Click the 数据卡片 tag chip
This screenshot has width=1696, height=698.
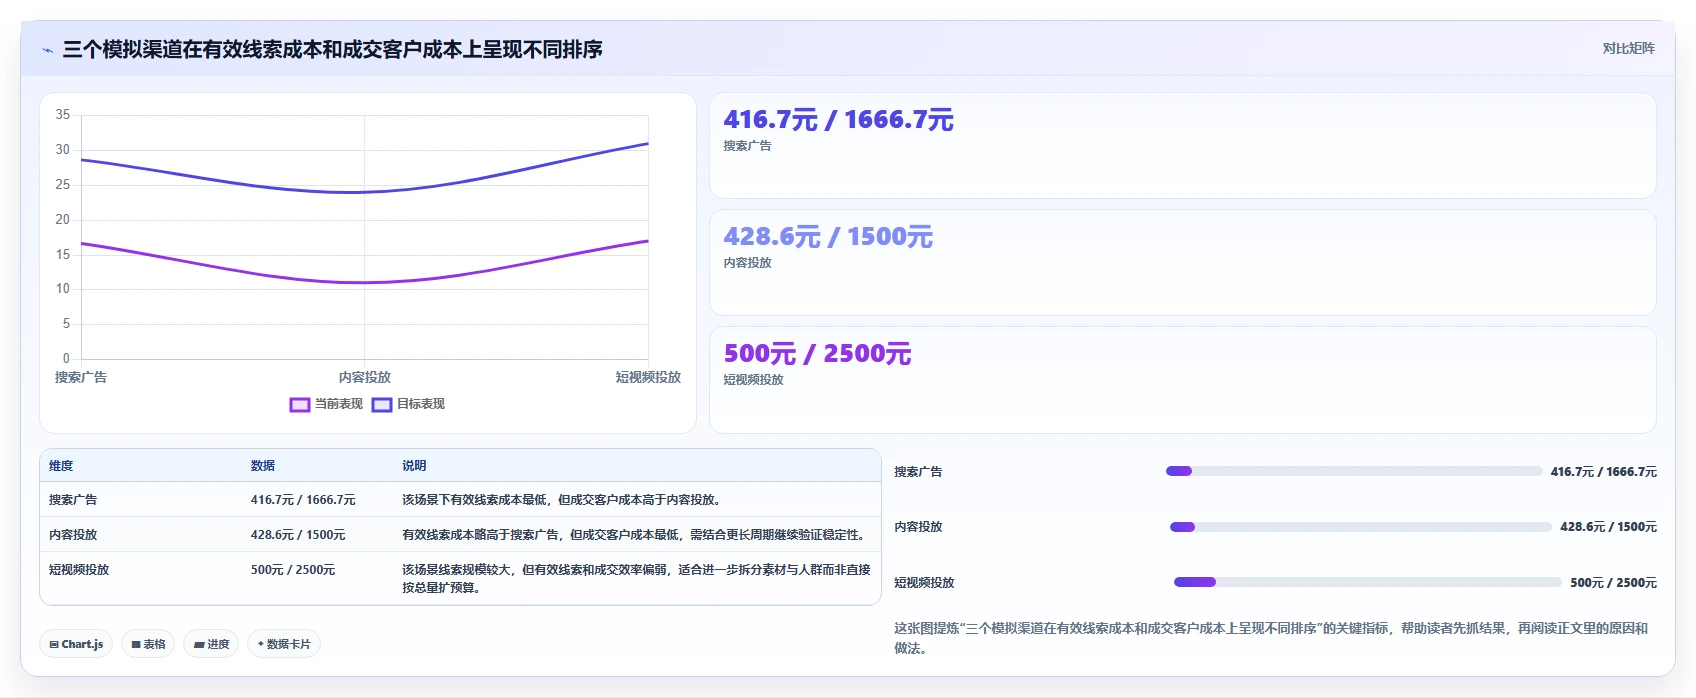pyautogui.click(x=284, y=644)
